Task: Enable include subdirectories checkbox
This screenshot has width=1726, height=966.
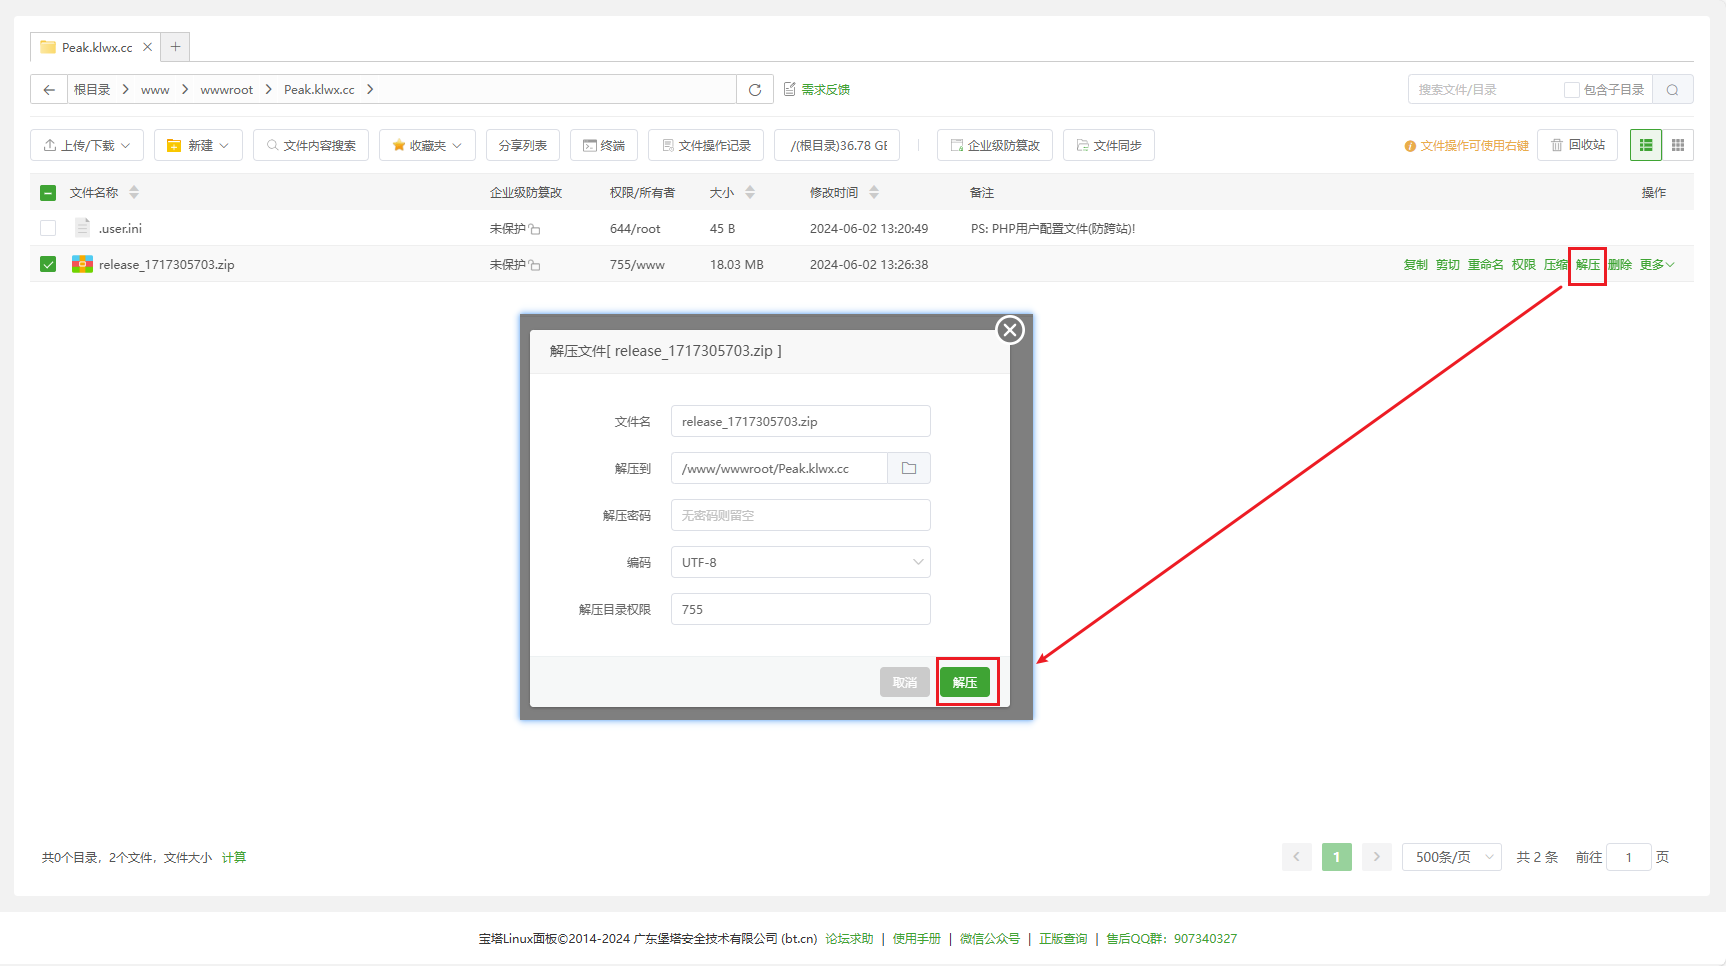Action: click(x=1572, y=89)
